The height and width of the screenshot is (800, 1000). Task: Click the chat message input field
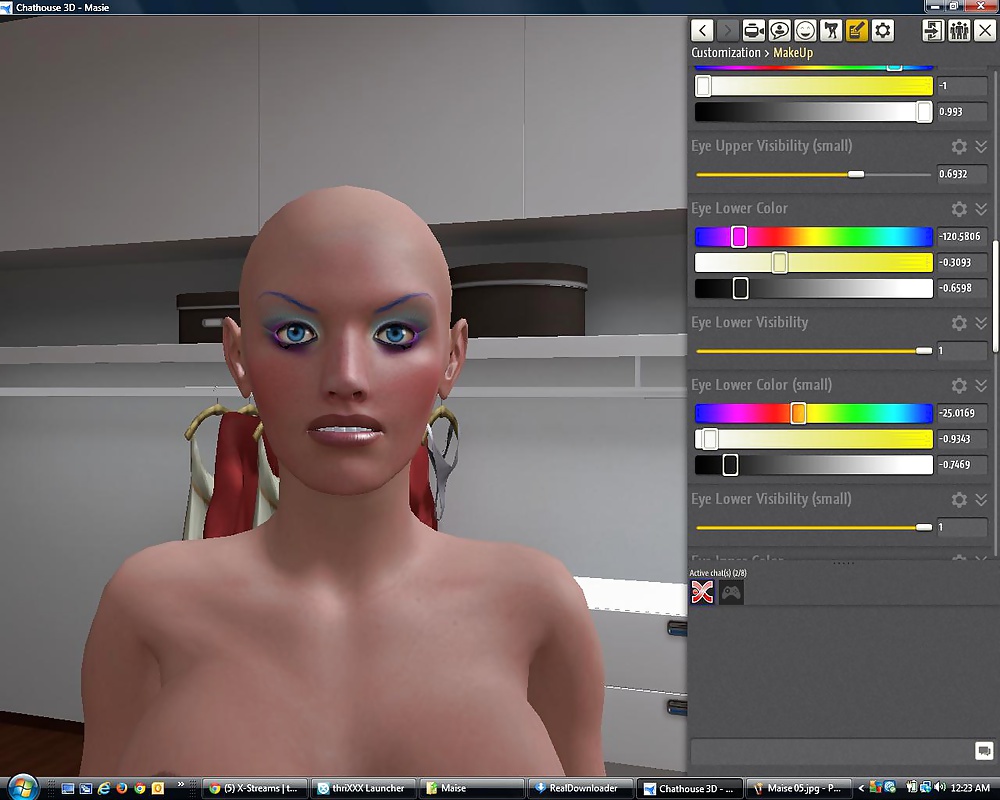click(x=830, y=751)
